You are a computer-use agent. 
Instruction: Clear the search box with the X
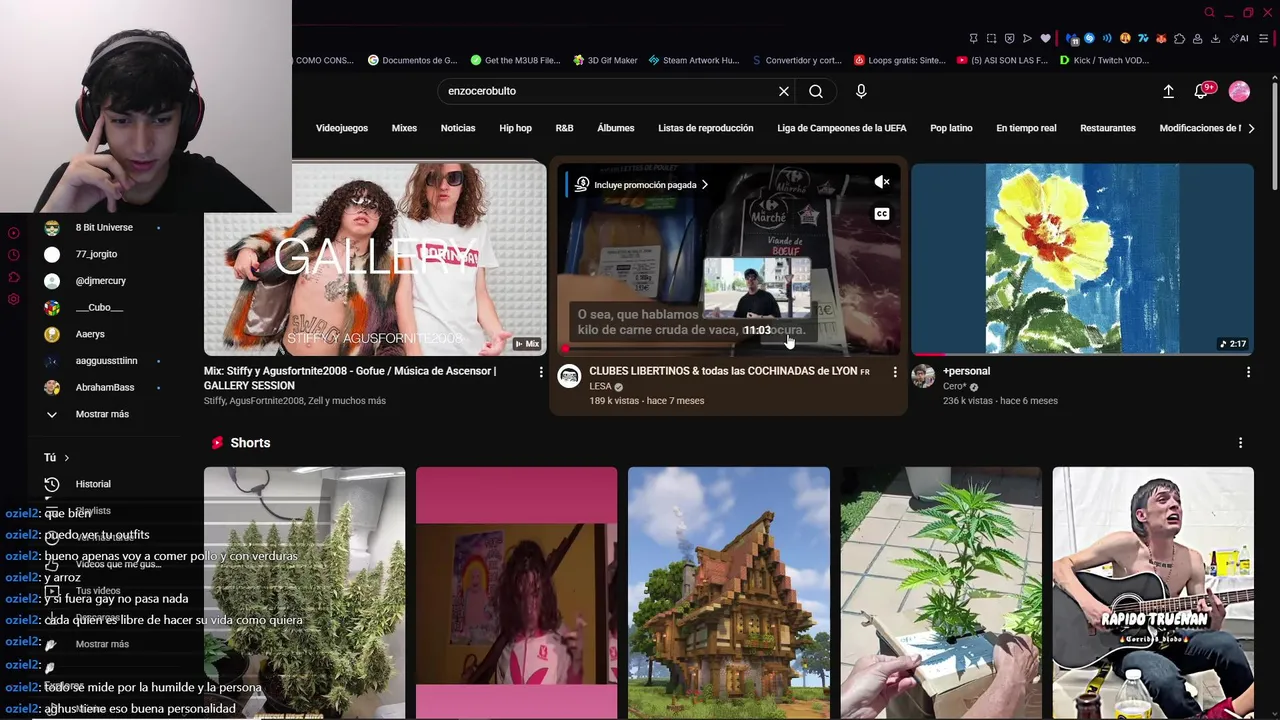[784, 91]
